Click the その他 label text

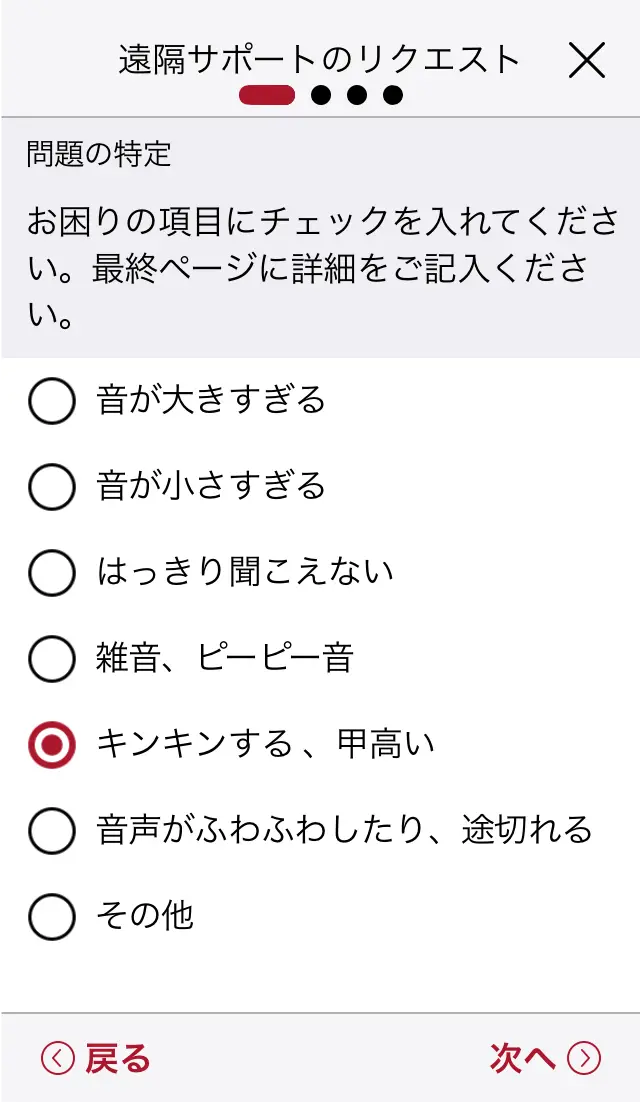coord(145,916)
